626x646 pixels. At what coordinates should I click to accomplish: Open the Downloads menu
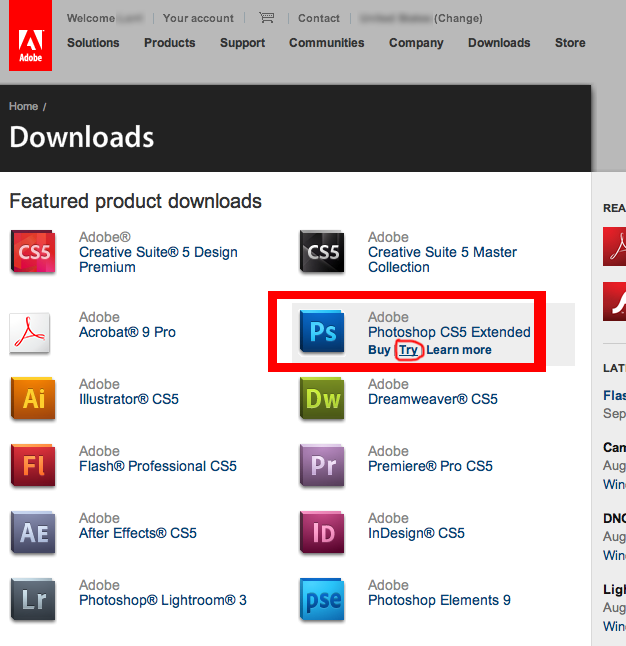[x=499, y=42]
